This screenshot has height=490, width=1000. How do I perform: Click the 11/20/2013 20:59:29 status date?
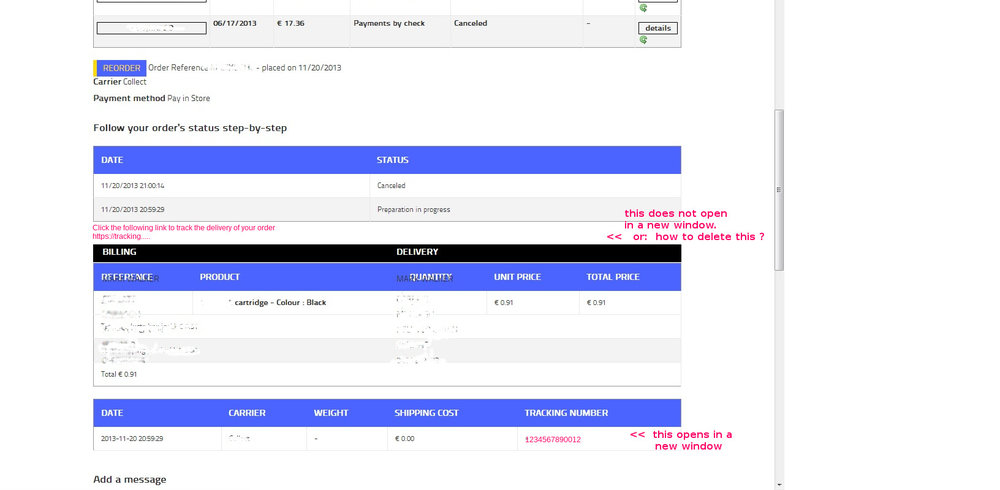click(133, 209)
